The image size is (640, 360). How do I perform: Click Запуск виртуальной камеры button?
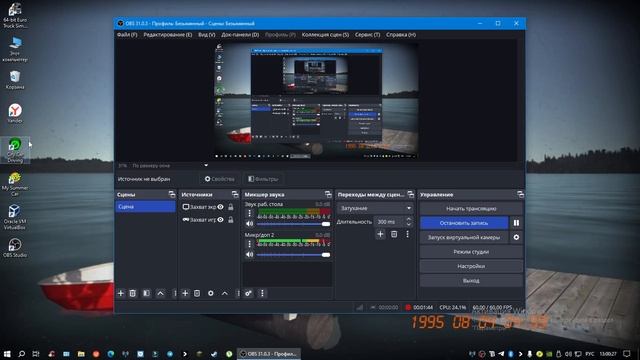click(x=464, y=237)
